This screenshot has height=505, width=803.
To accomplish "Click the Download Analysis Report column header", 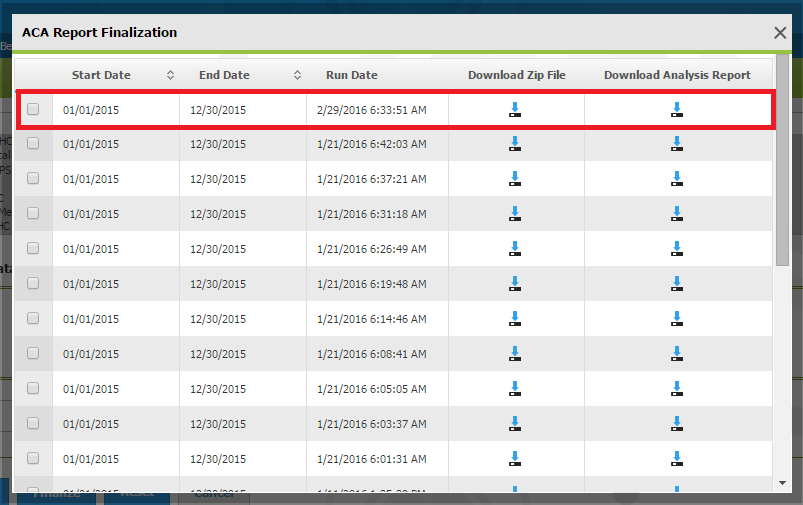I will click(x=677, y=75).
